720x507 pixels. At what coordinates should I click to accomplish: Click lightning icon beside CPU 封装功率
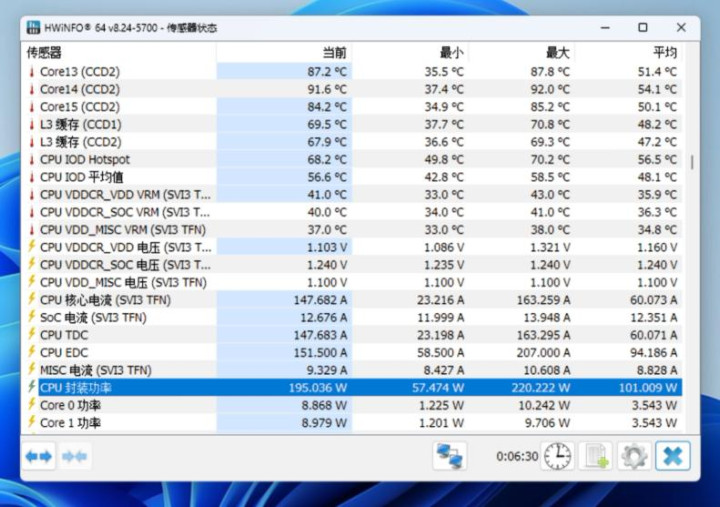click(32, 387)
